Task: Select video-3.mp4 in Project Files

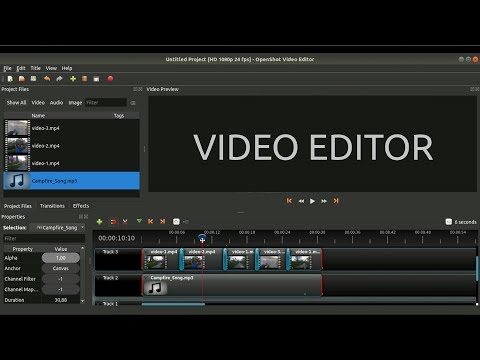Action: pyautogui.click(x=71, y=128)
